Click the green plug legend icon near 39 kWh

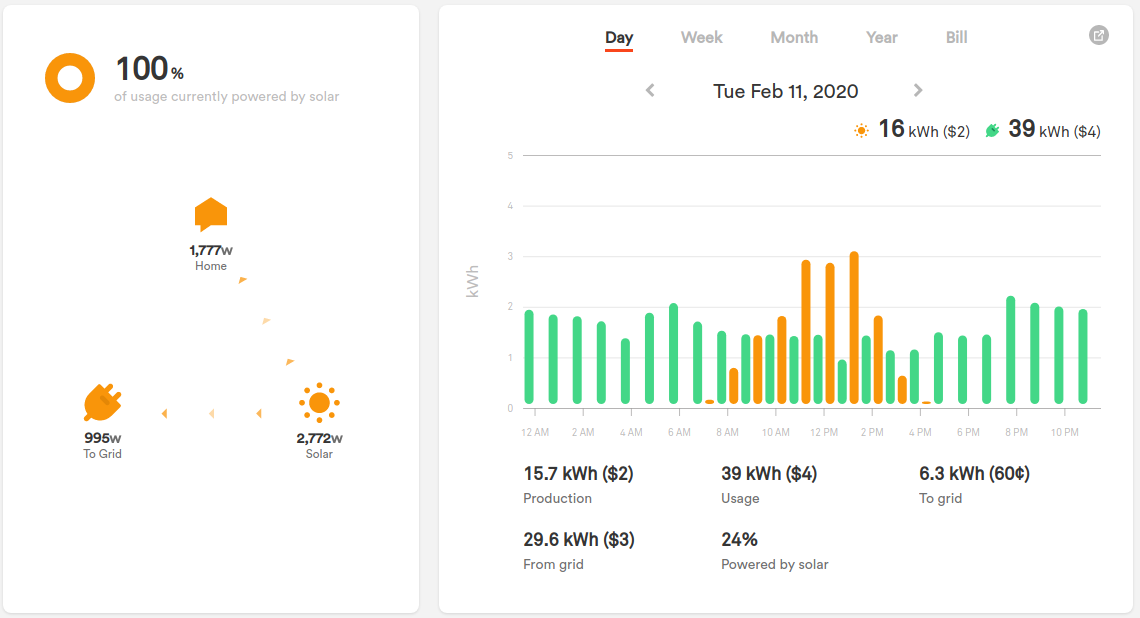[992, 130]
